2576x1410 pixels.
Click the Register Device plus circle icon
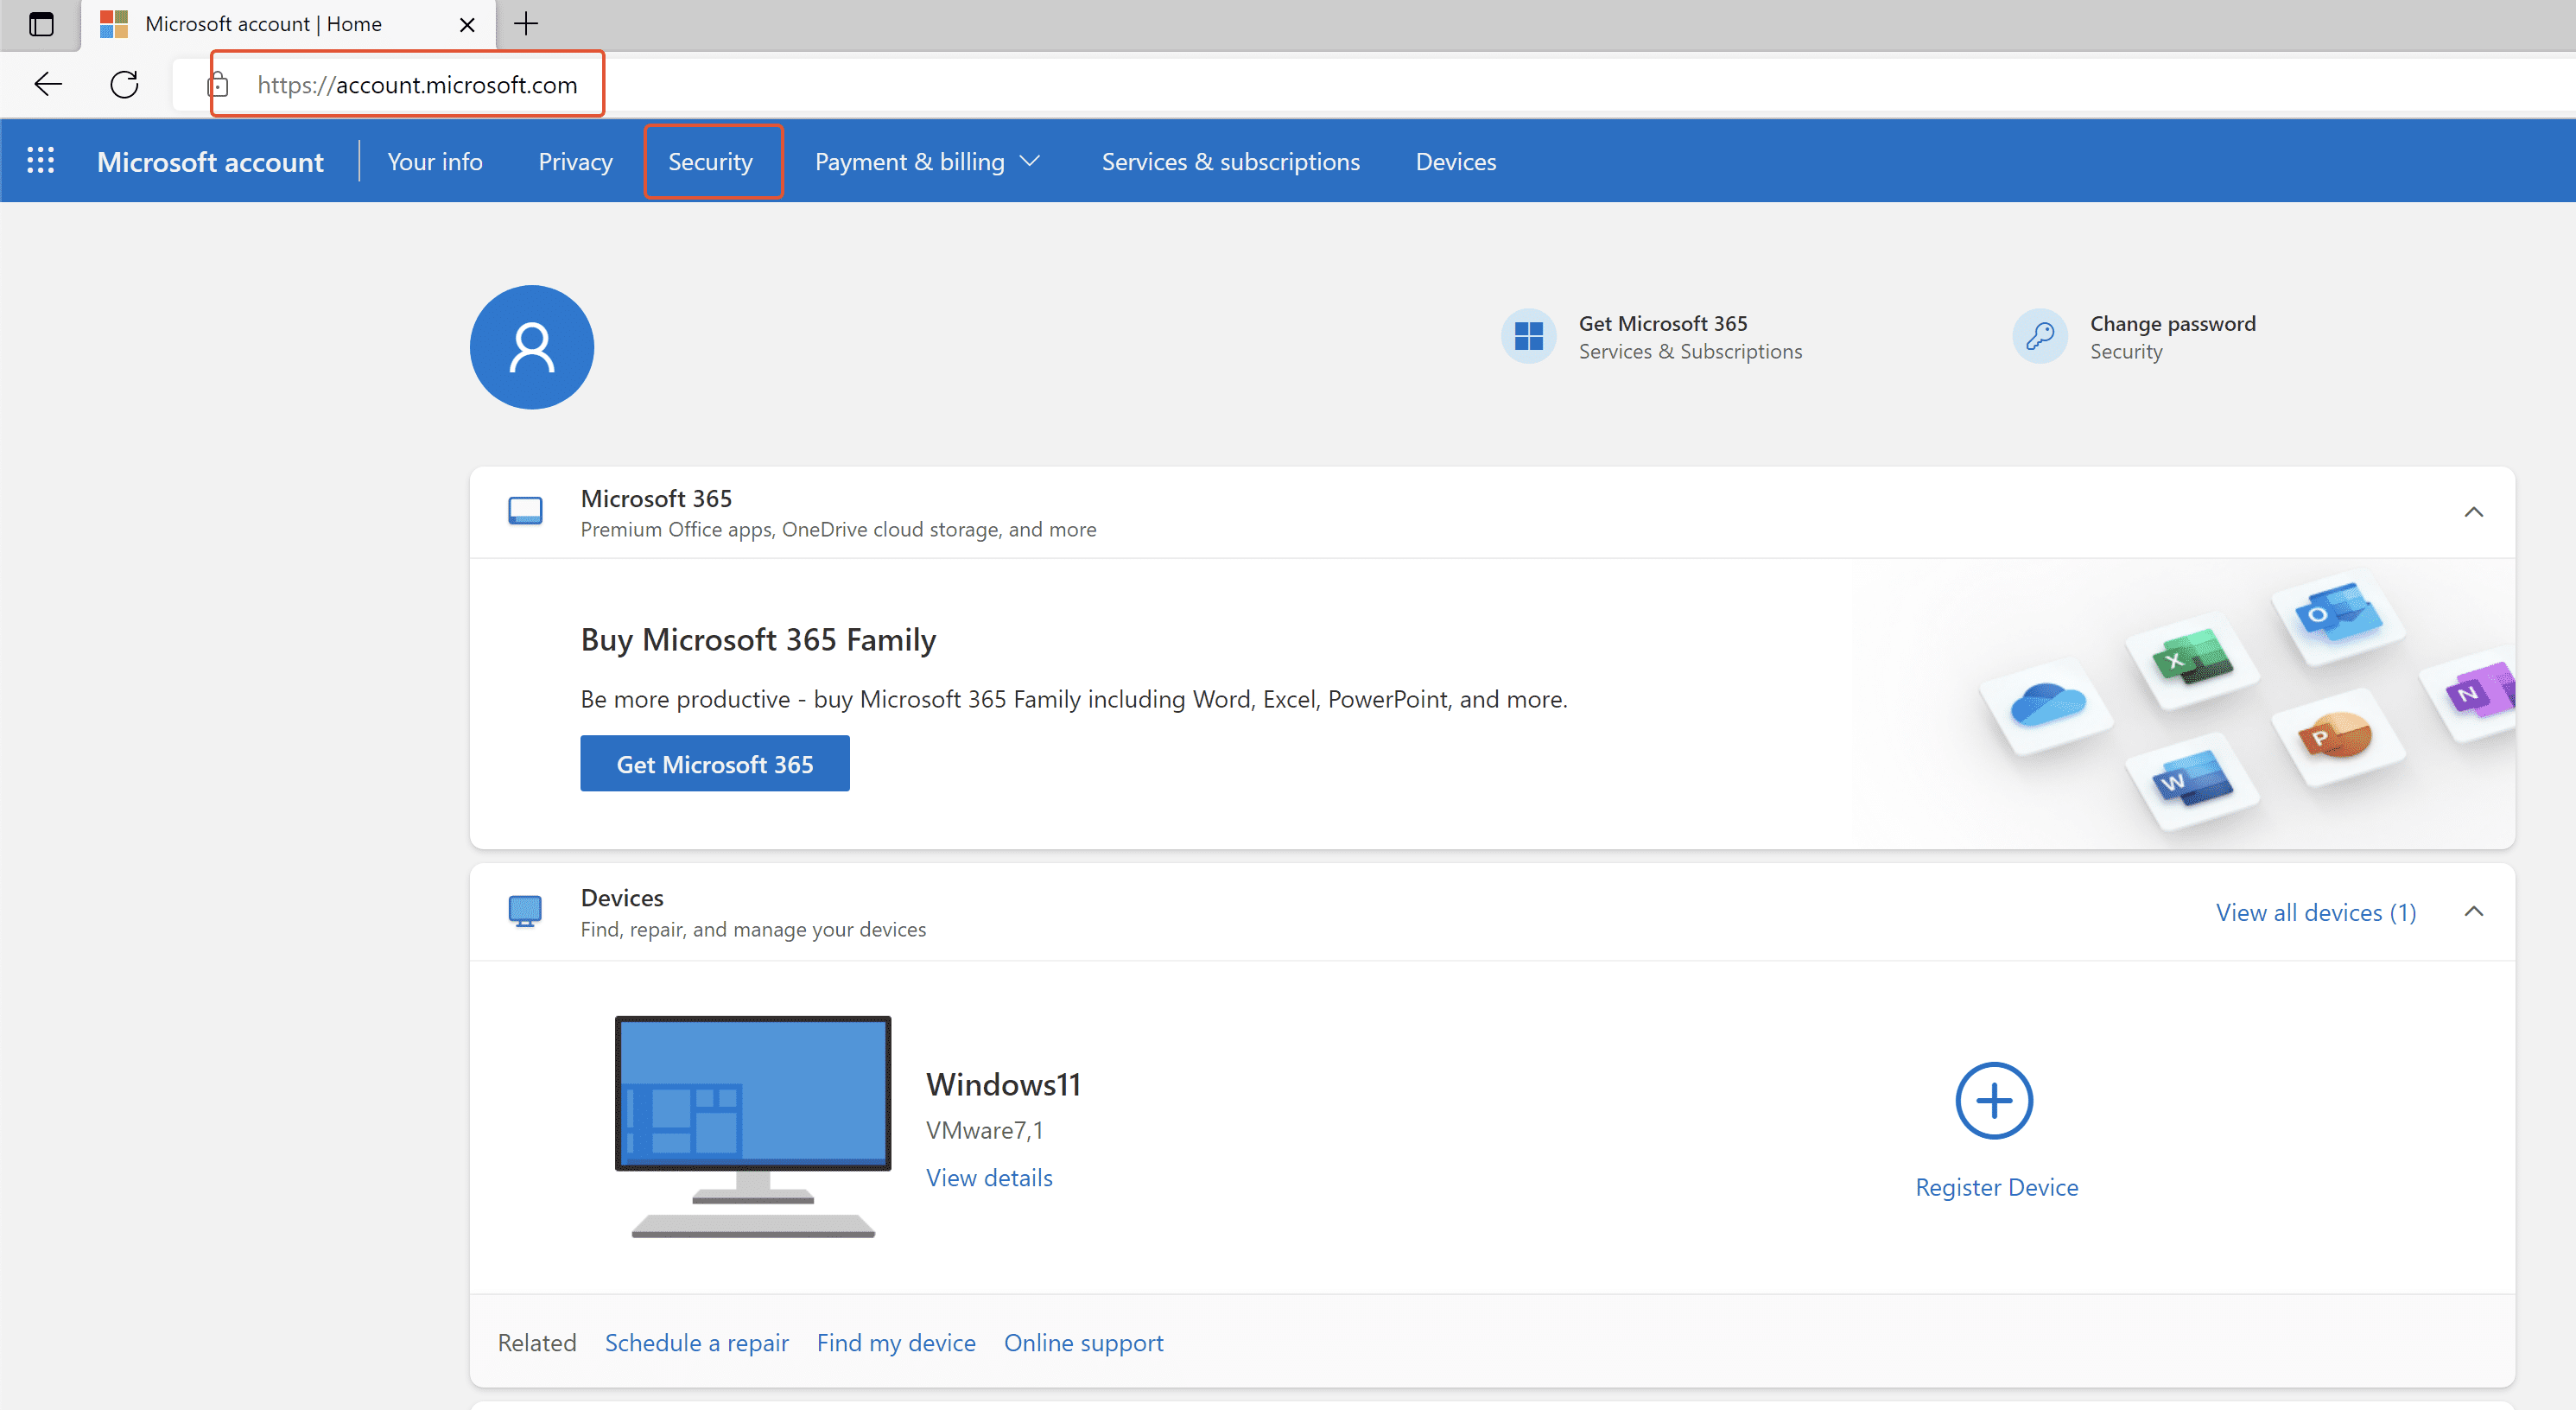[x=1994, y=1101]
